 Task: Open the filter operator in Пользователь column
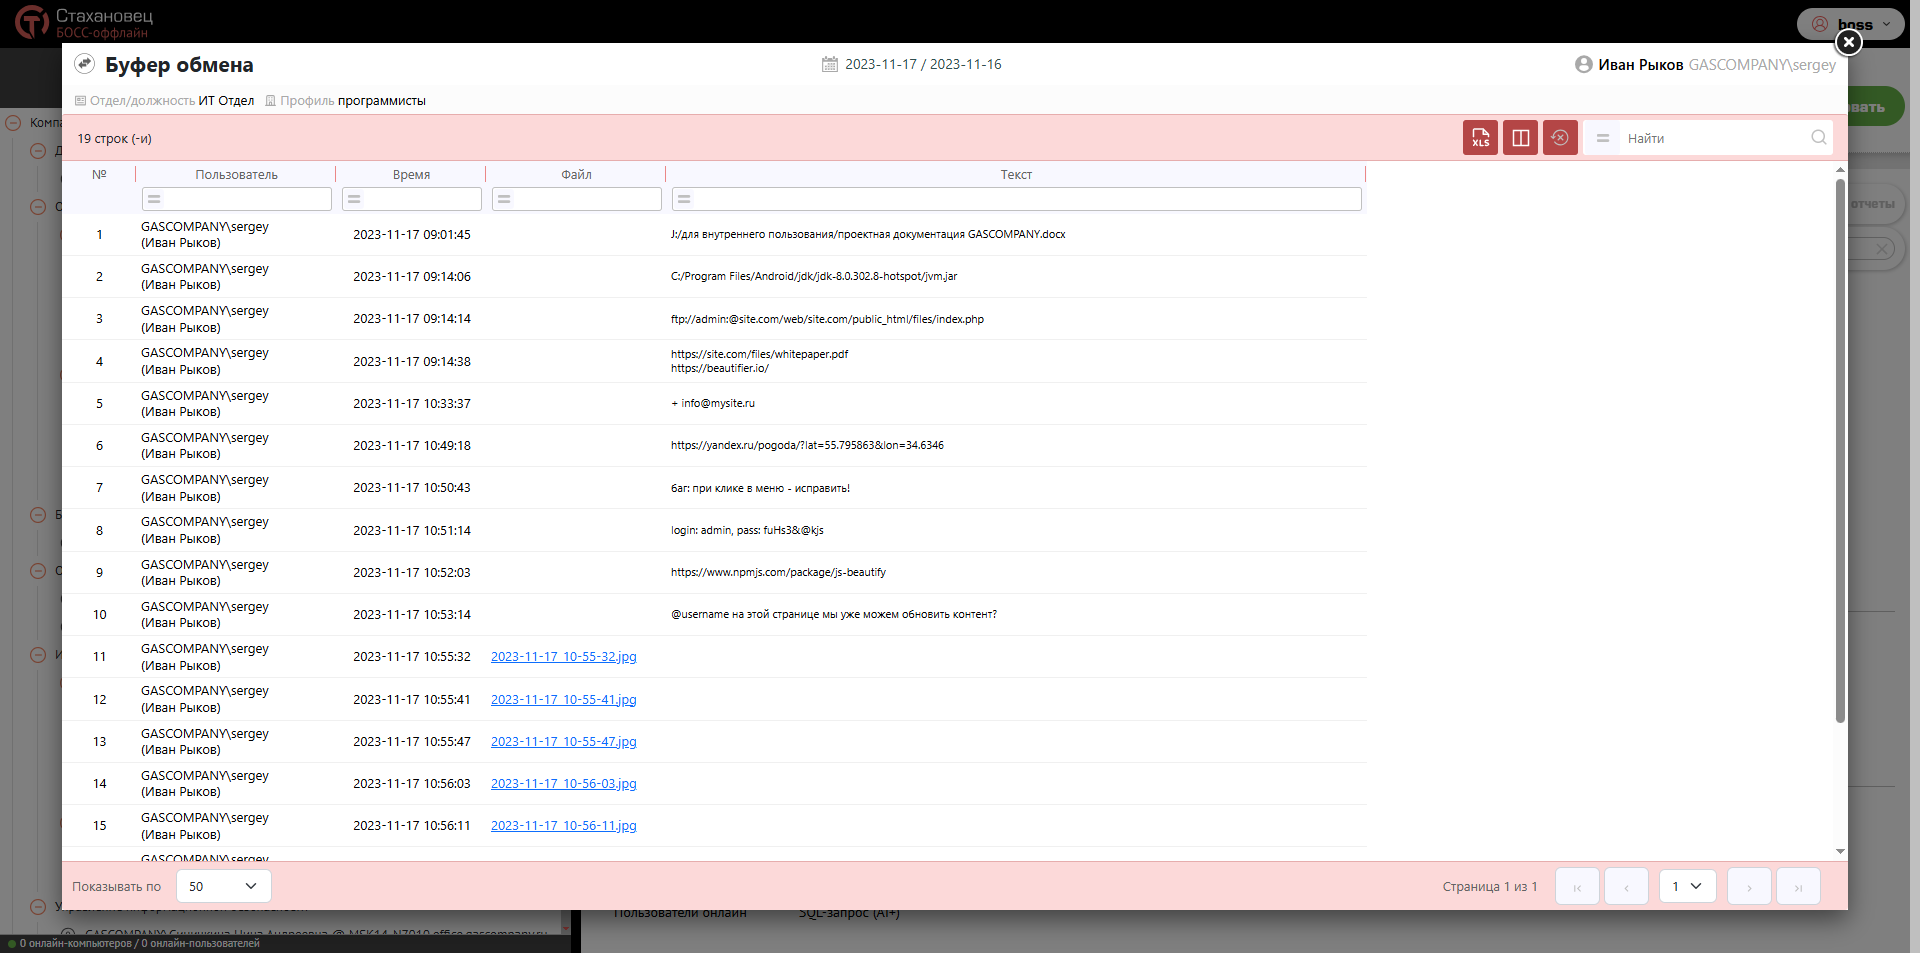click(154, 199)
